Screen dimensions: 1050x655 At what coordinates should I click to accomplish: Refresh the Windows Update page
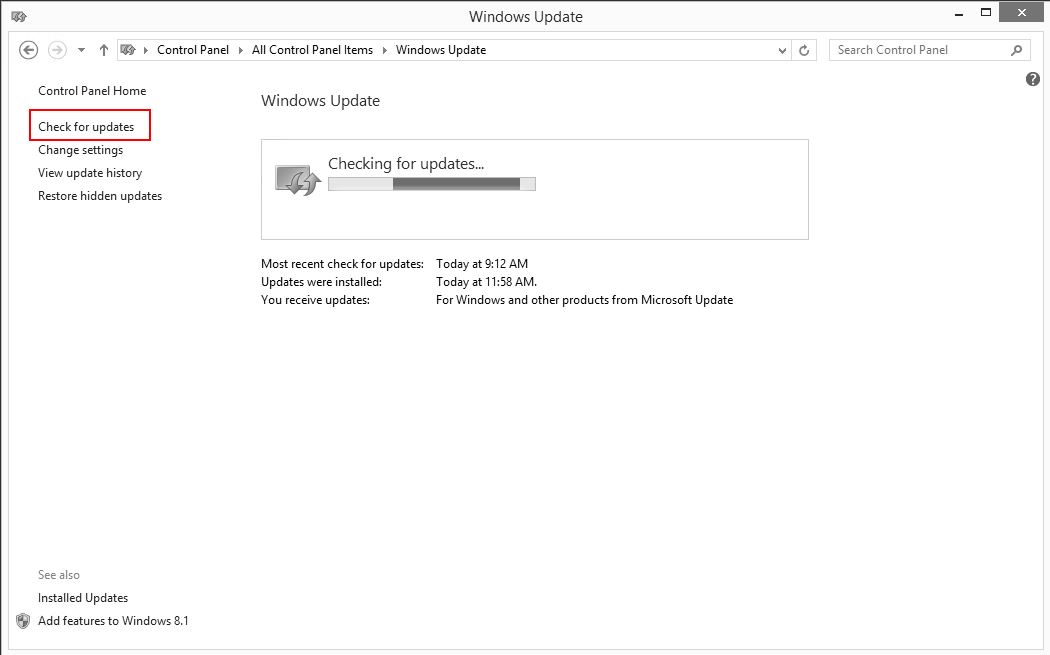pos(804,50)
